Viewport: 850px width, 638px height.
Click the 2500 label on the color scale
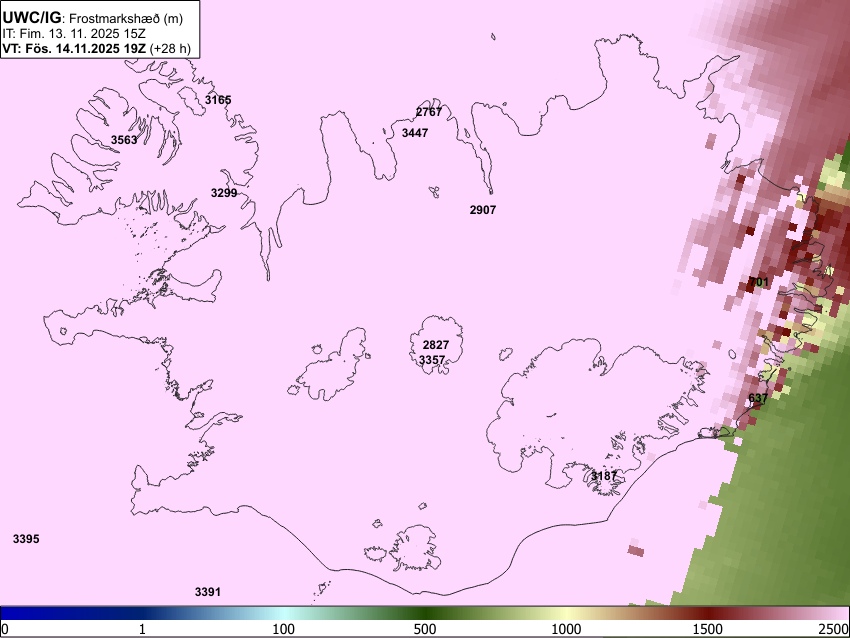834,629
